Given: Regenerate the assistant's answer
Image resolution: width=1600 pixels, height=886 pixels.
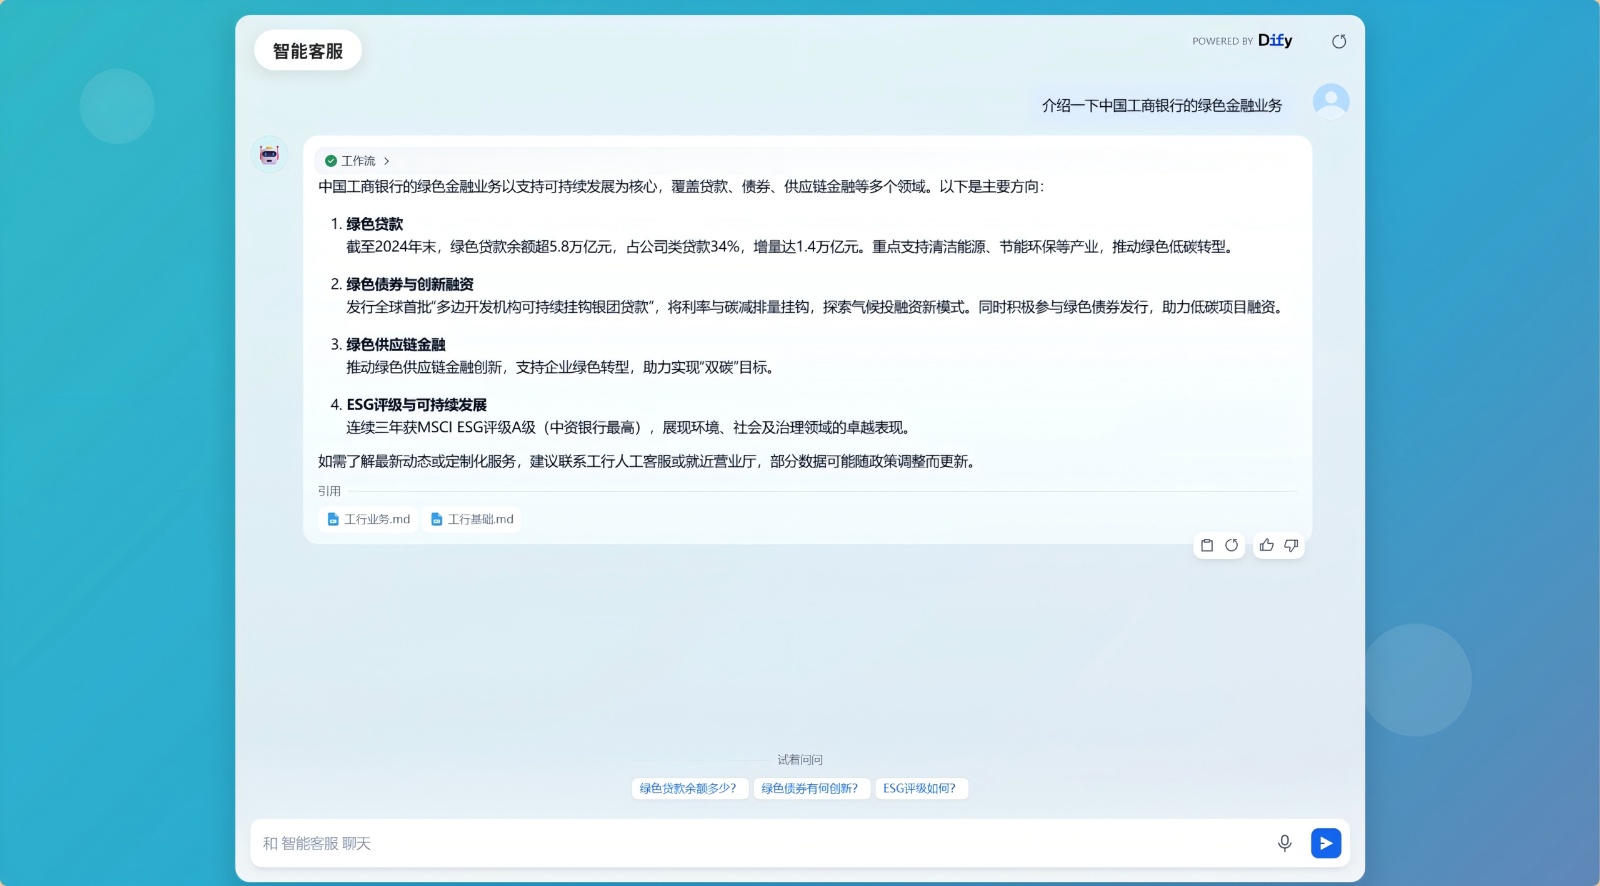Looking at the screenshot, I should pos(1232,545).
